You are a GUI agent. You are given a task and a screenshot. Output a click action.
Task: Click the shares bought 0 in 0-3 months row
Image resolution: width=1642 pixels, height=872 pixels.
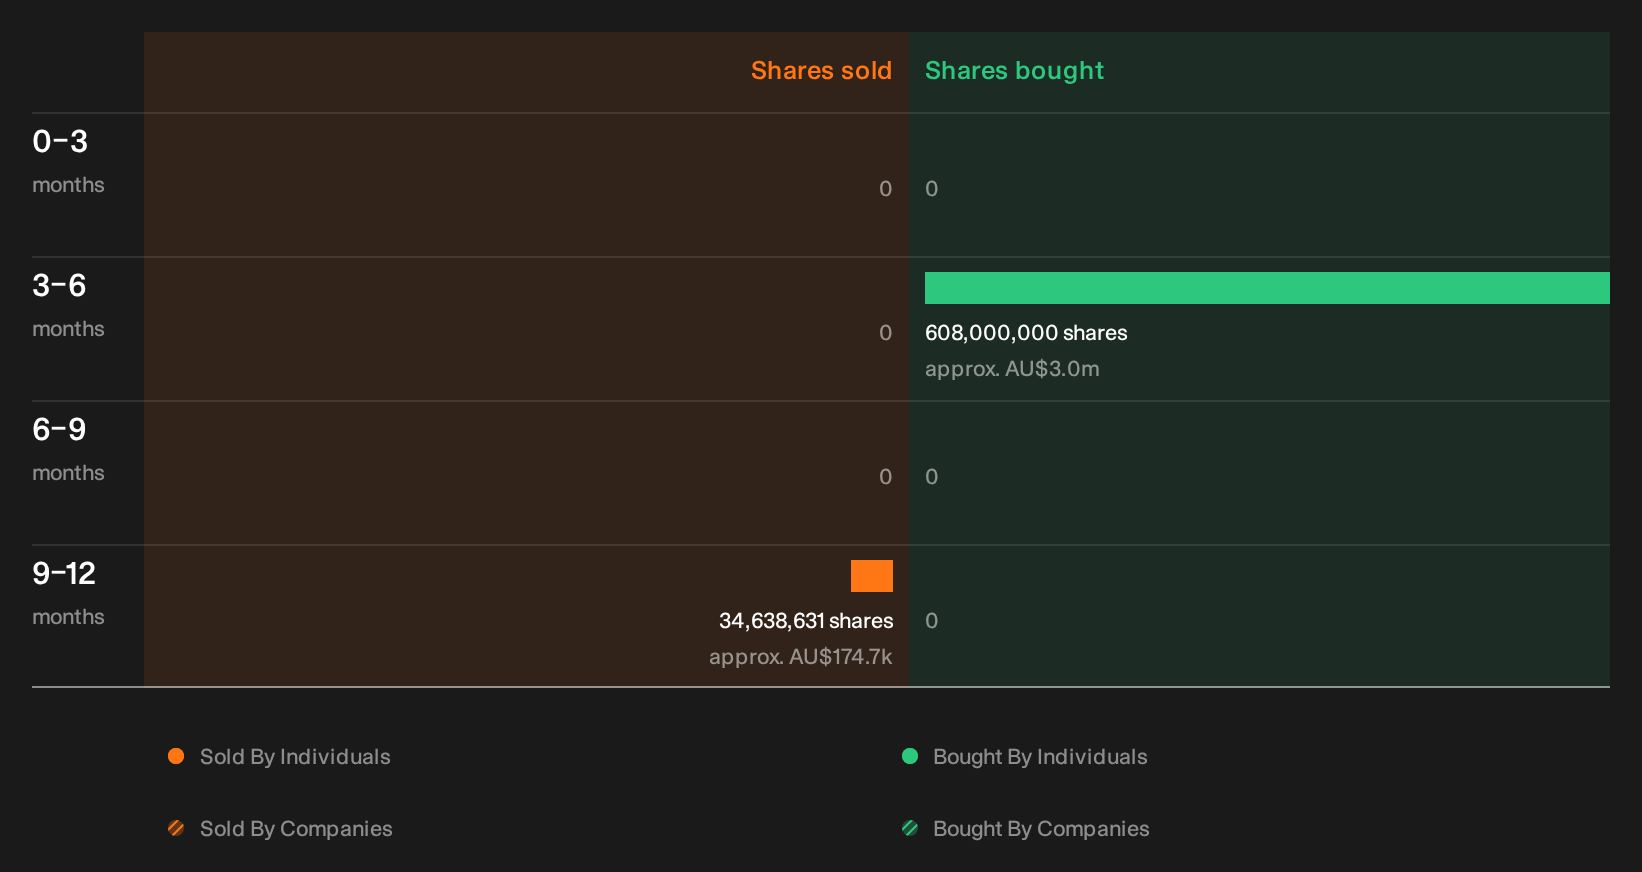coord(932,189)
